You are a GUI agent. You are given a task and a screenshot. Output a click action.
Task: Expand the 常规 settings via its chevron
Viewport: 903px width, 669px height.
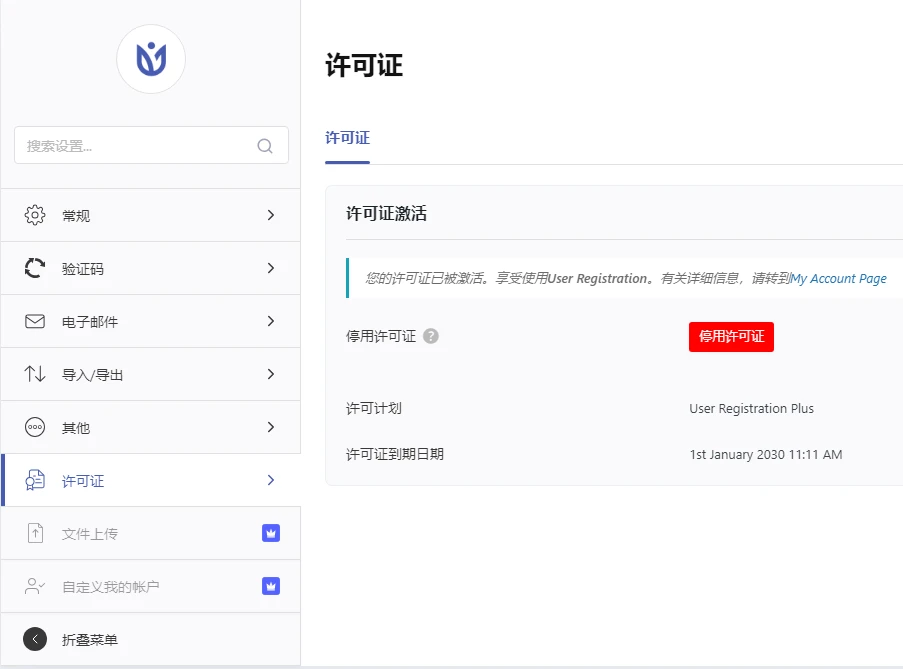[x=270, y=214]
